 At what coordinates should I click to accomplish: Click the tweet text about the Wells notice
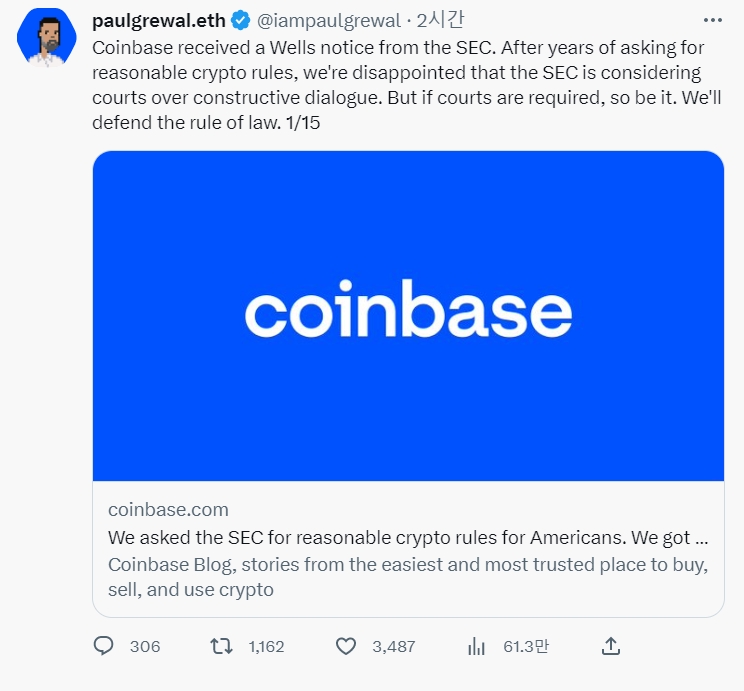[x=407, y=85]
